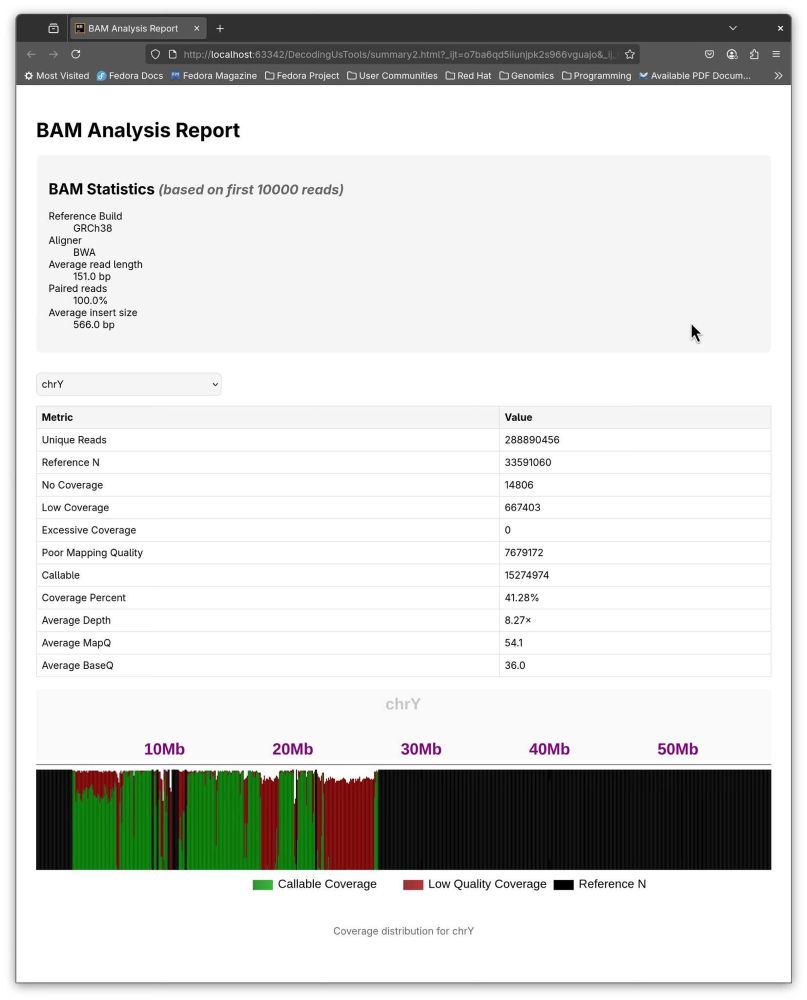Click the Callable Coverage legend swatch
The image size is (807, 1000).
point(262,885)
